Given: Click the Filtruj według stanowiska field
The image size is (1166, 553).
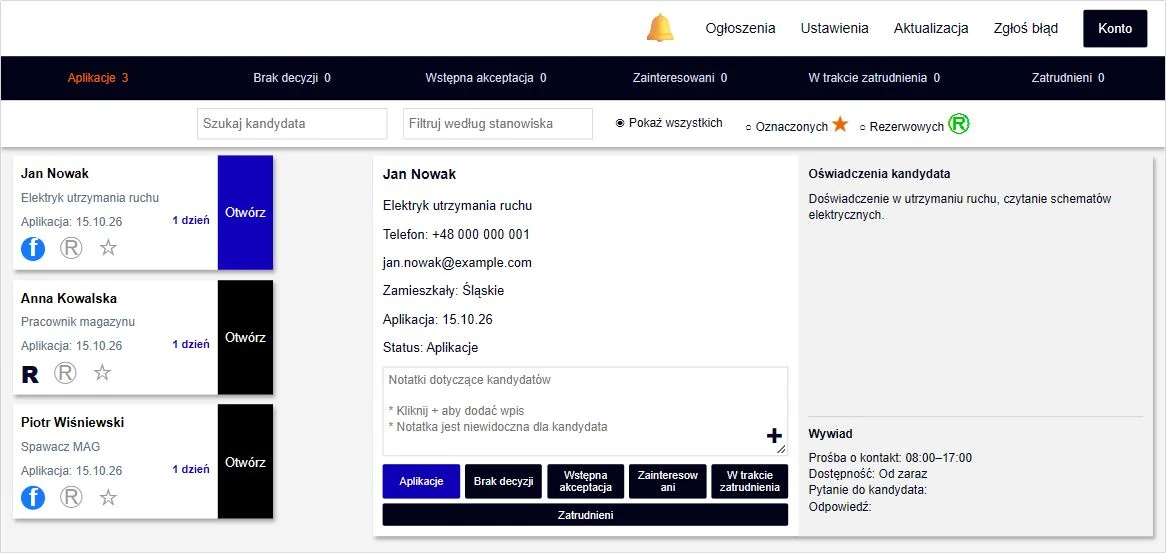Looking at the screenshot, I should 497,123.
